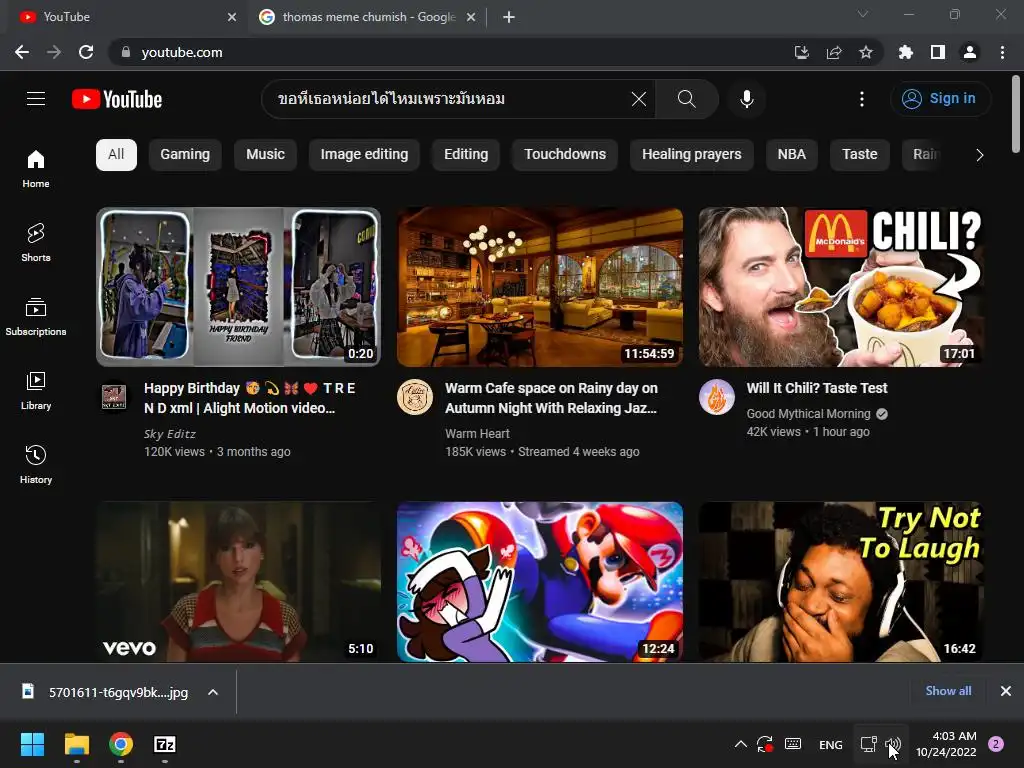The image size is (1024, 768).
Task: Play the vevo music video thumbnail
Action: click(238, 582)
